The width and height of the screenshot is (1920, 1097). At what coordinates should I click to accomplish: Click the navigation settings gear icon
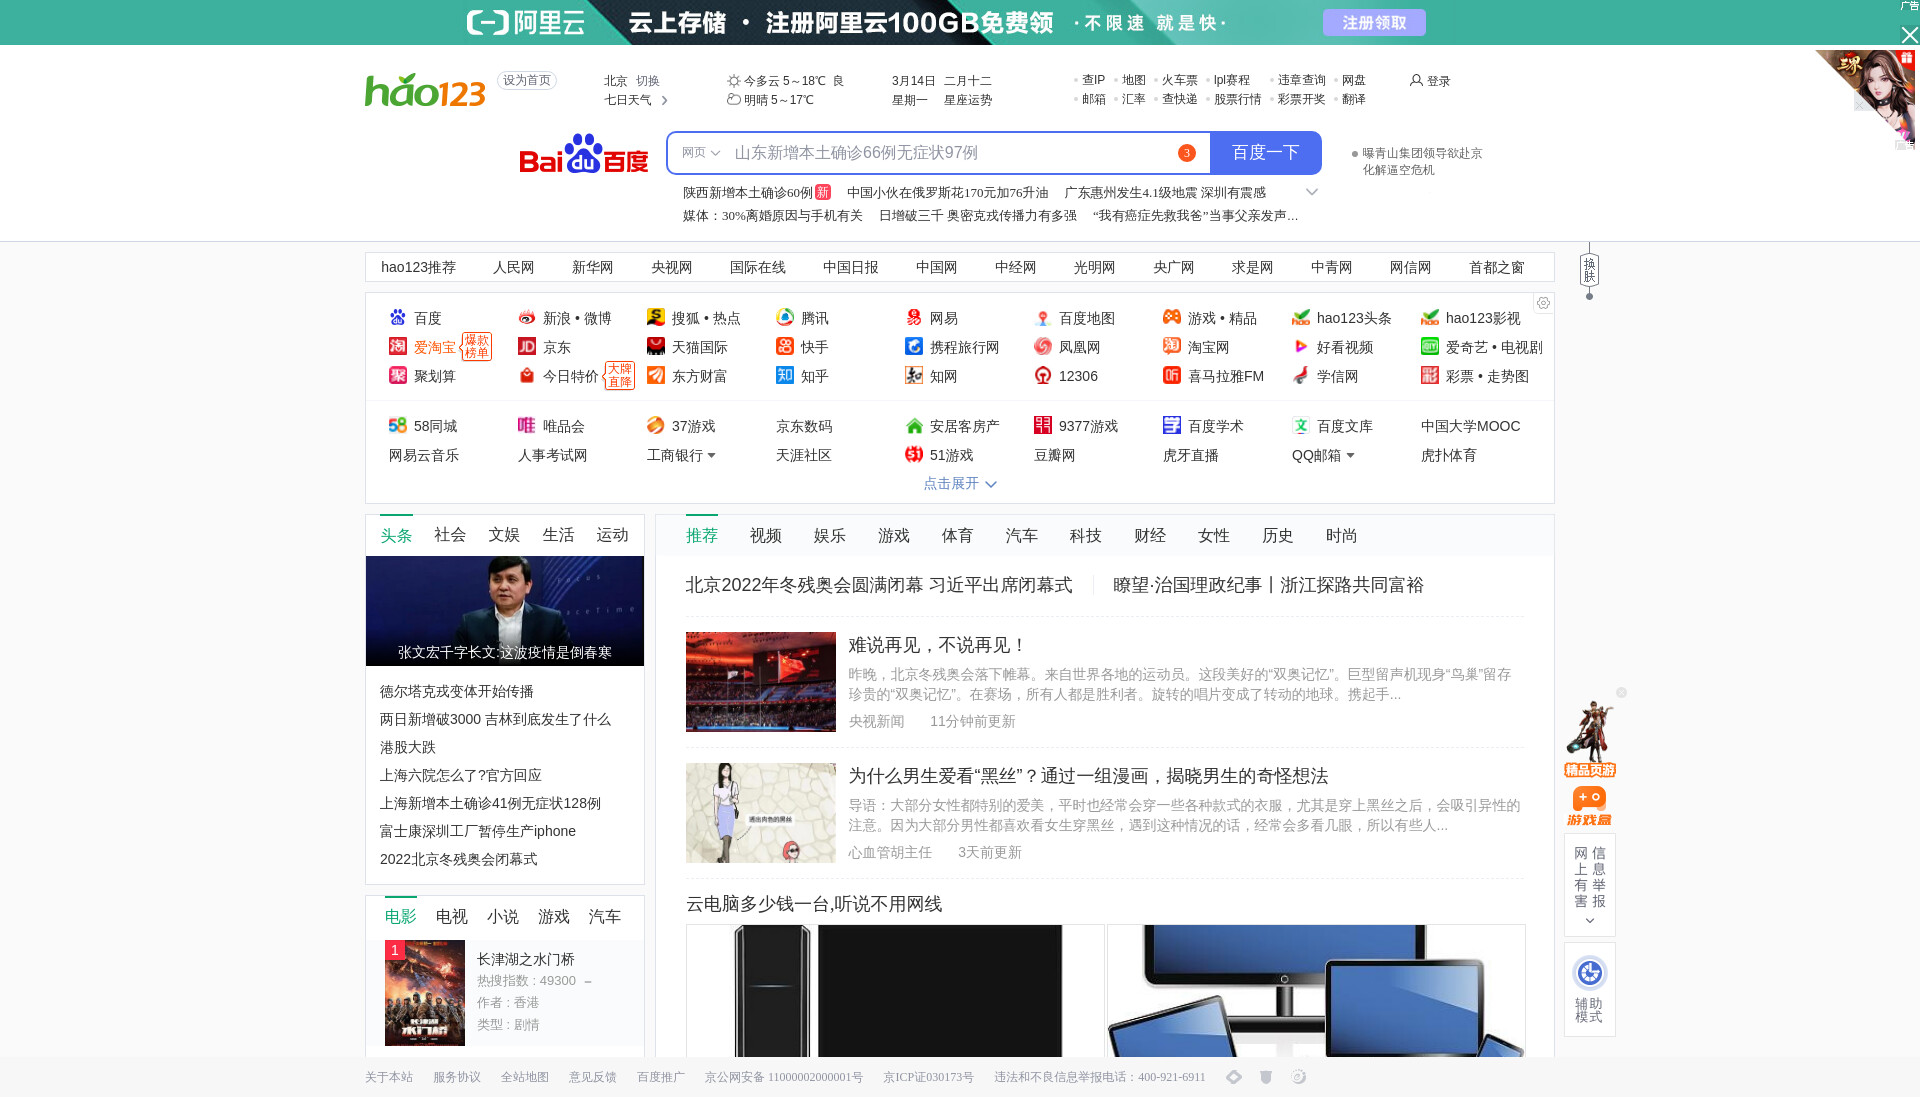[1543, 303]
